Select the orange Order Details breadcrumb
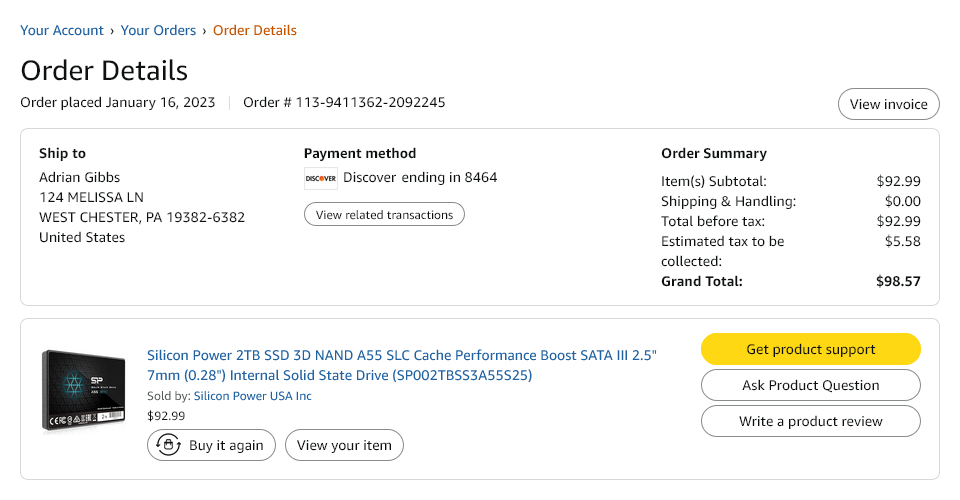 click(x=255, y=30)
